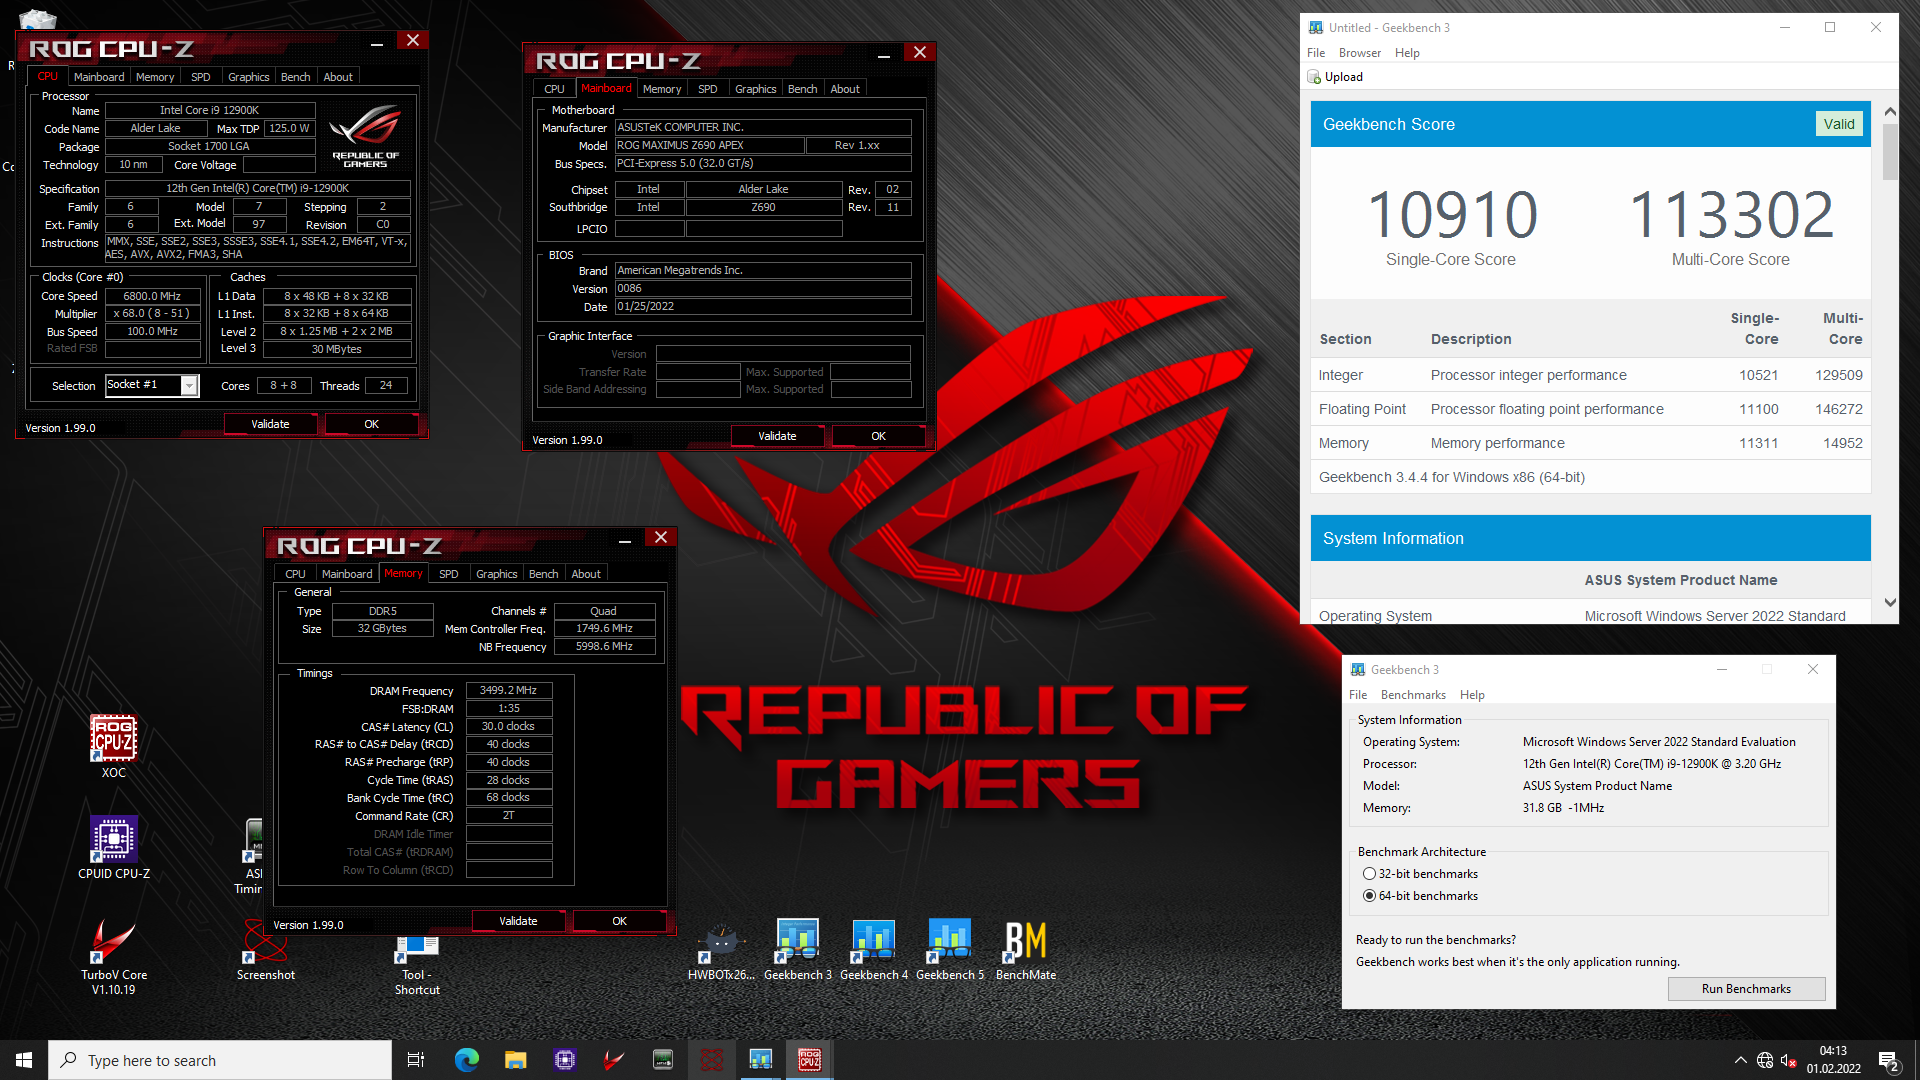Screen dimensions: 1920x1080
Task: Switch to the Geekbench taskbar window
Action: coord(761,1060)
